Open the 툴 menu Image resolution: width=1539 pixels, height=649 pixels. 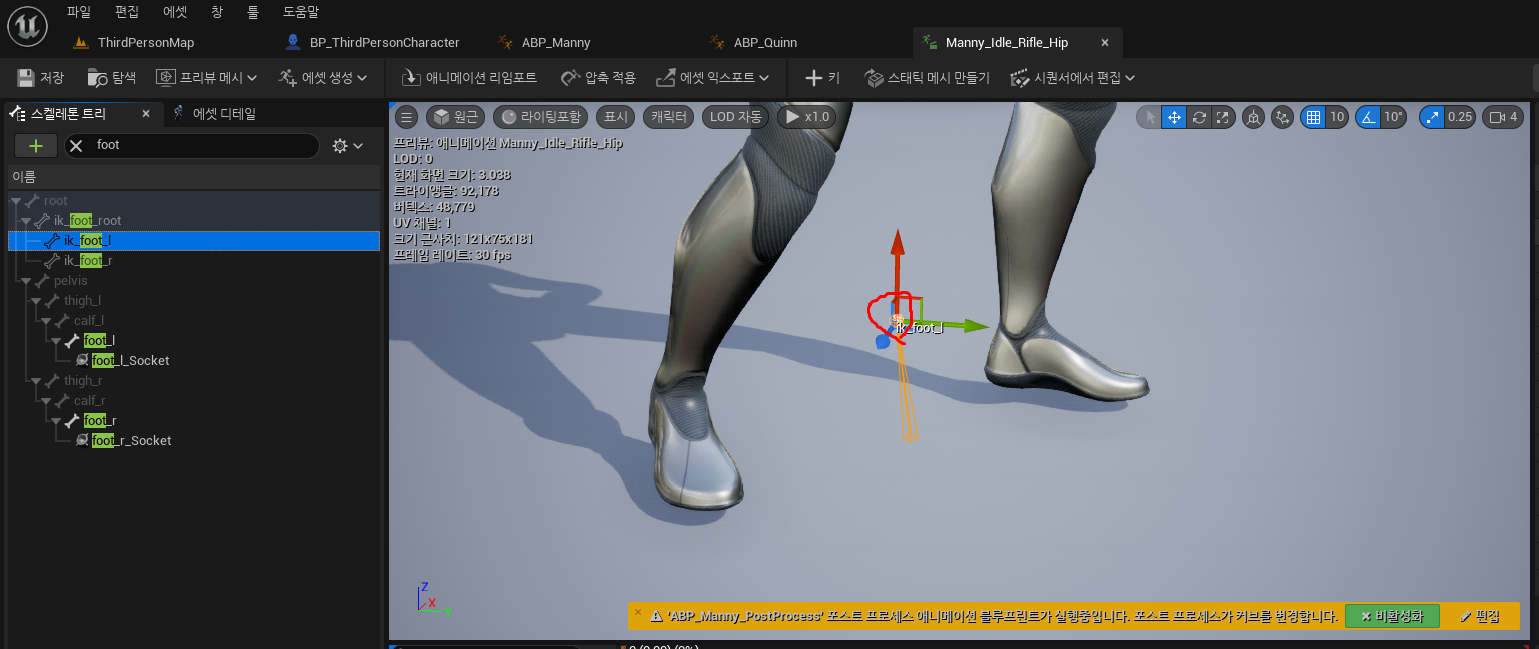pyautogui.click(x=253, y=12)
